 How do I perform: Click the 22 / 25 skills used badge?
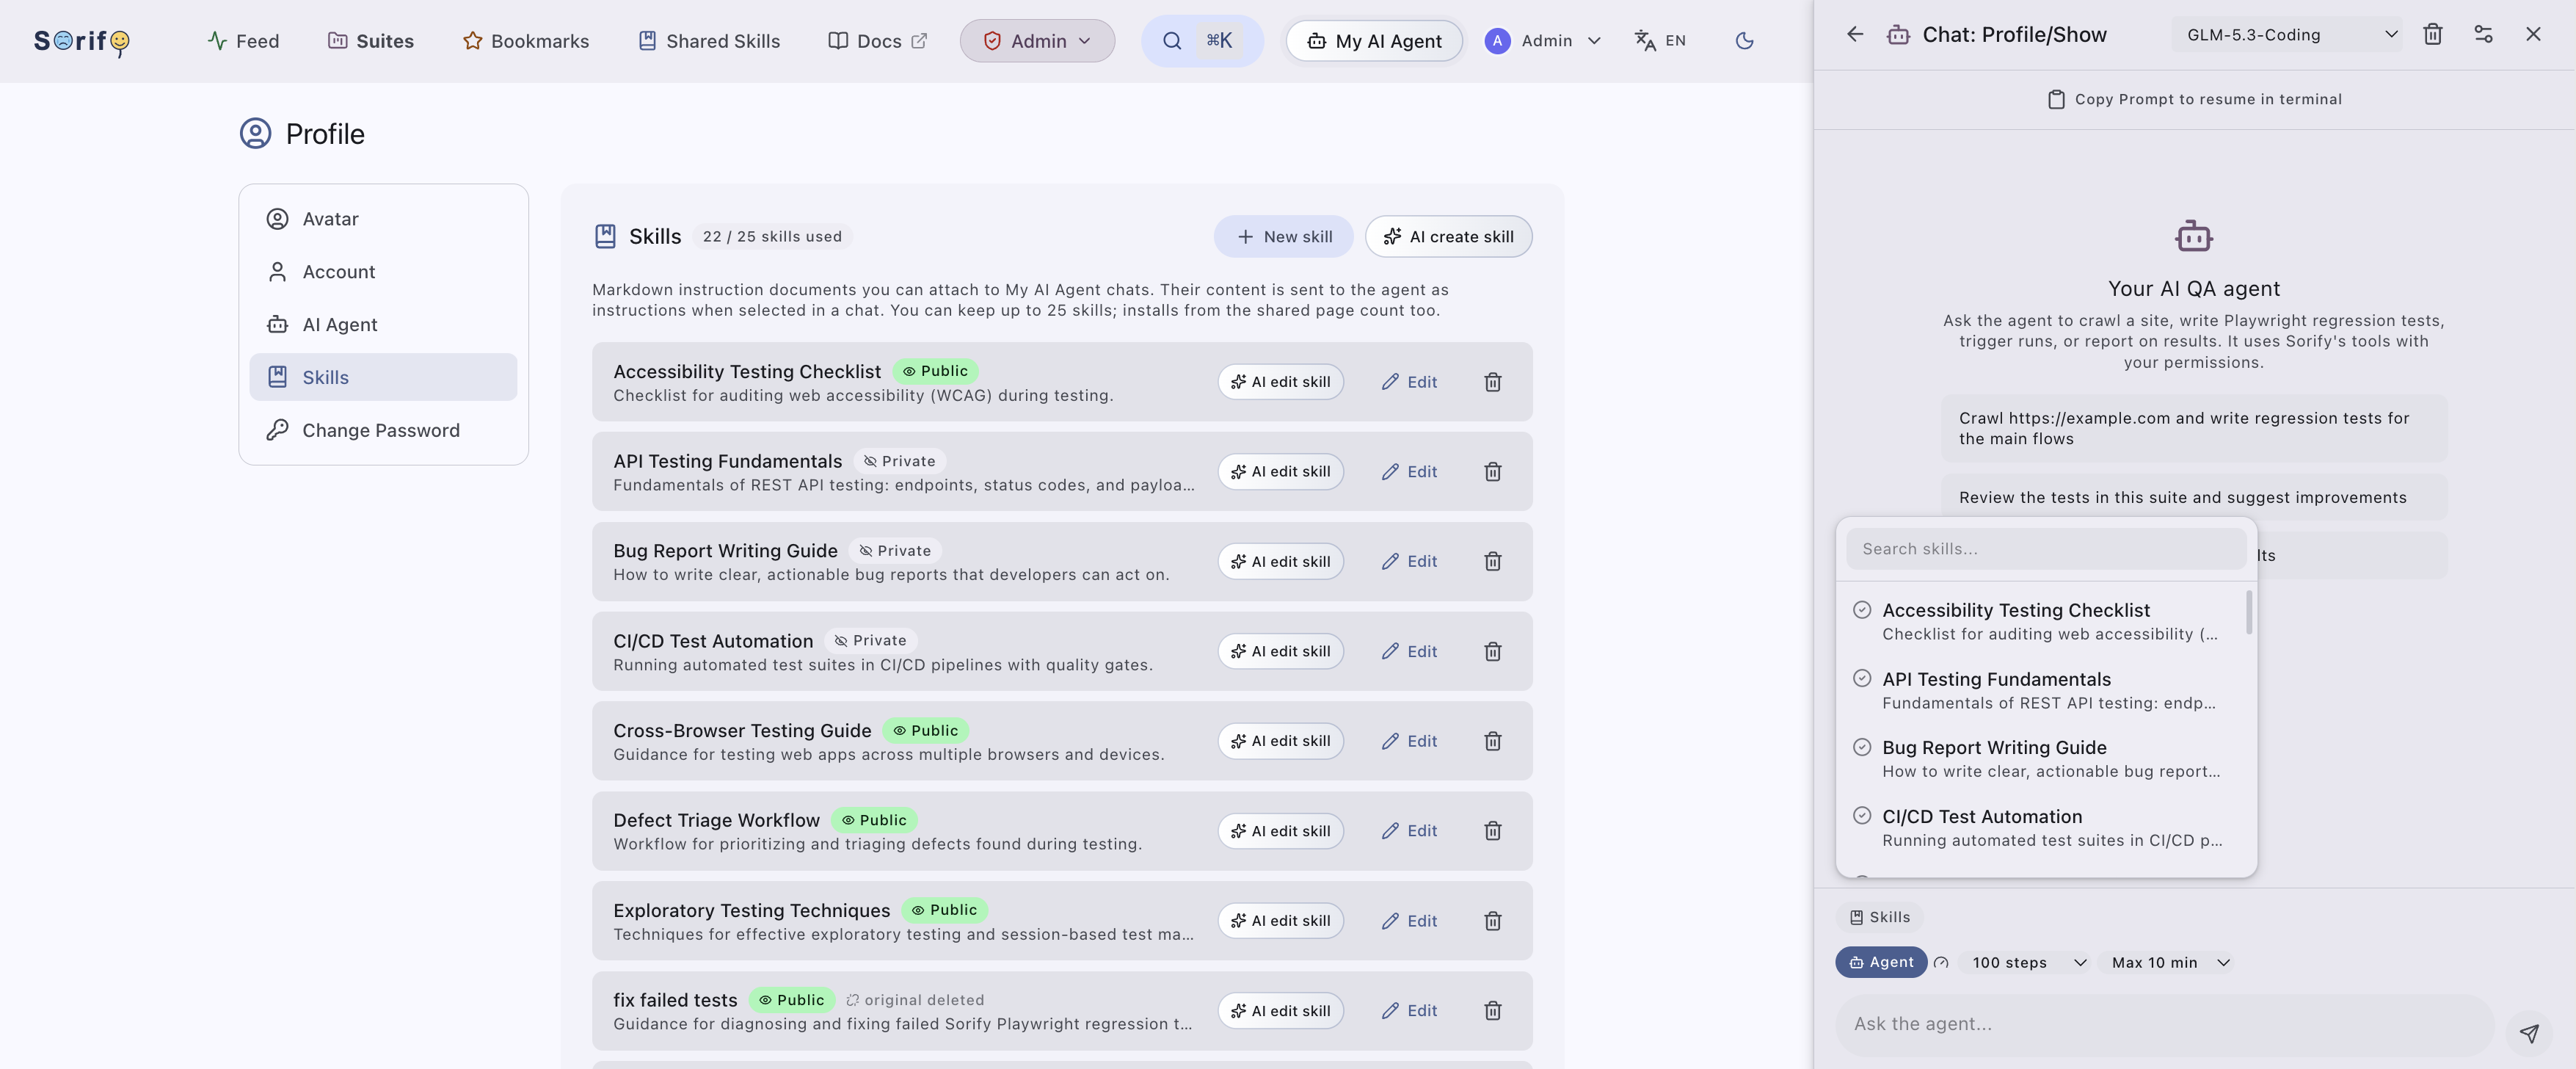pos(772,237)
